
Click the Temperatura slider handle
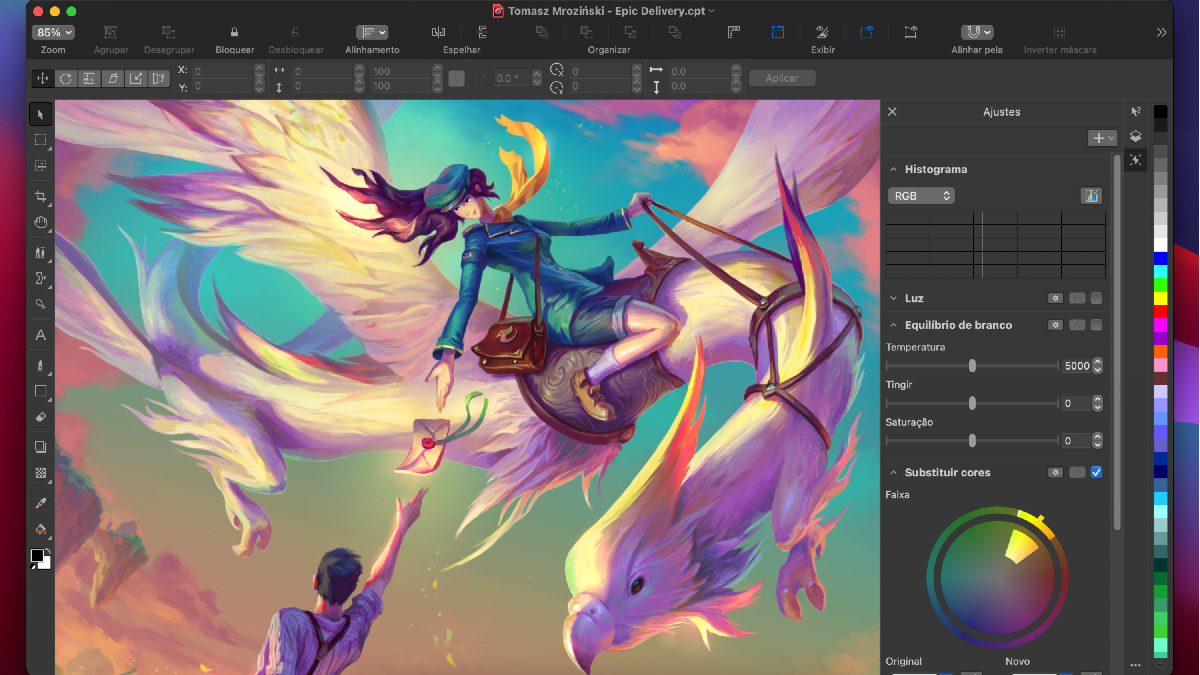click(972, 366)
